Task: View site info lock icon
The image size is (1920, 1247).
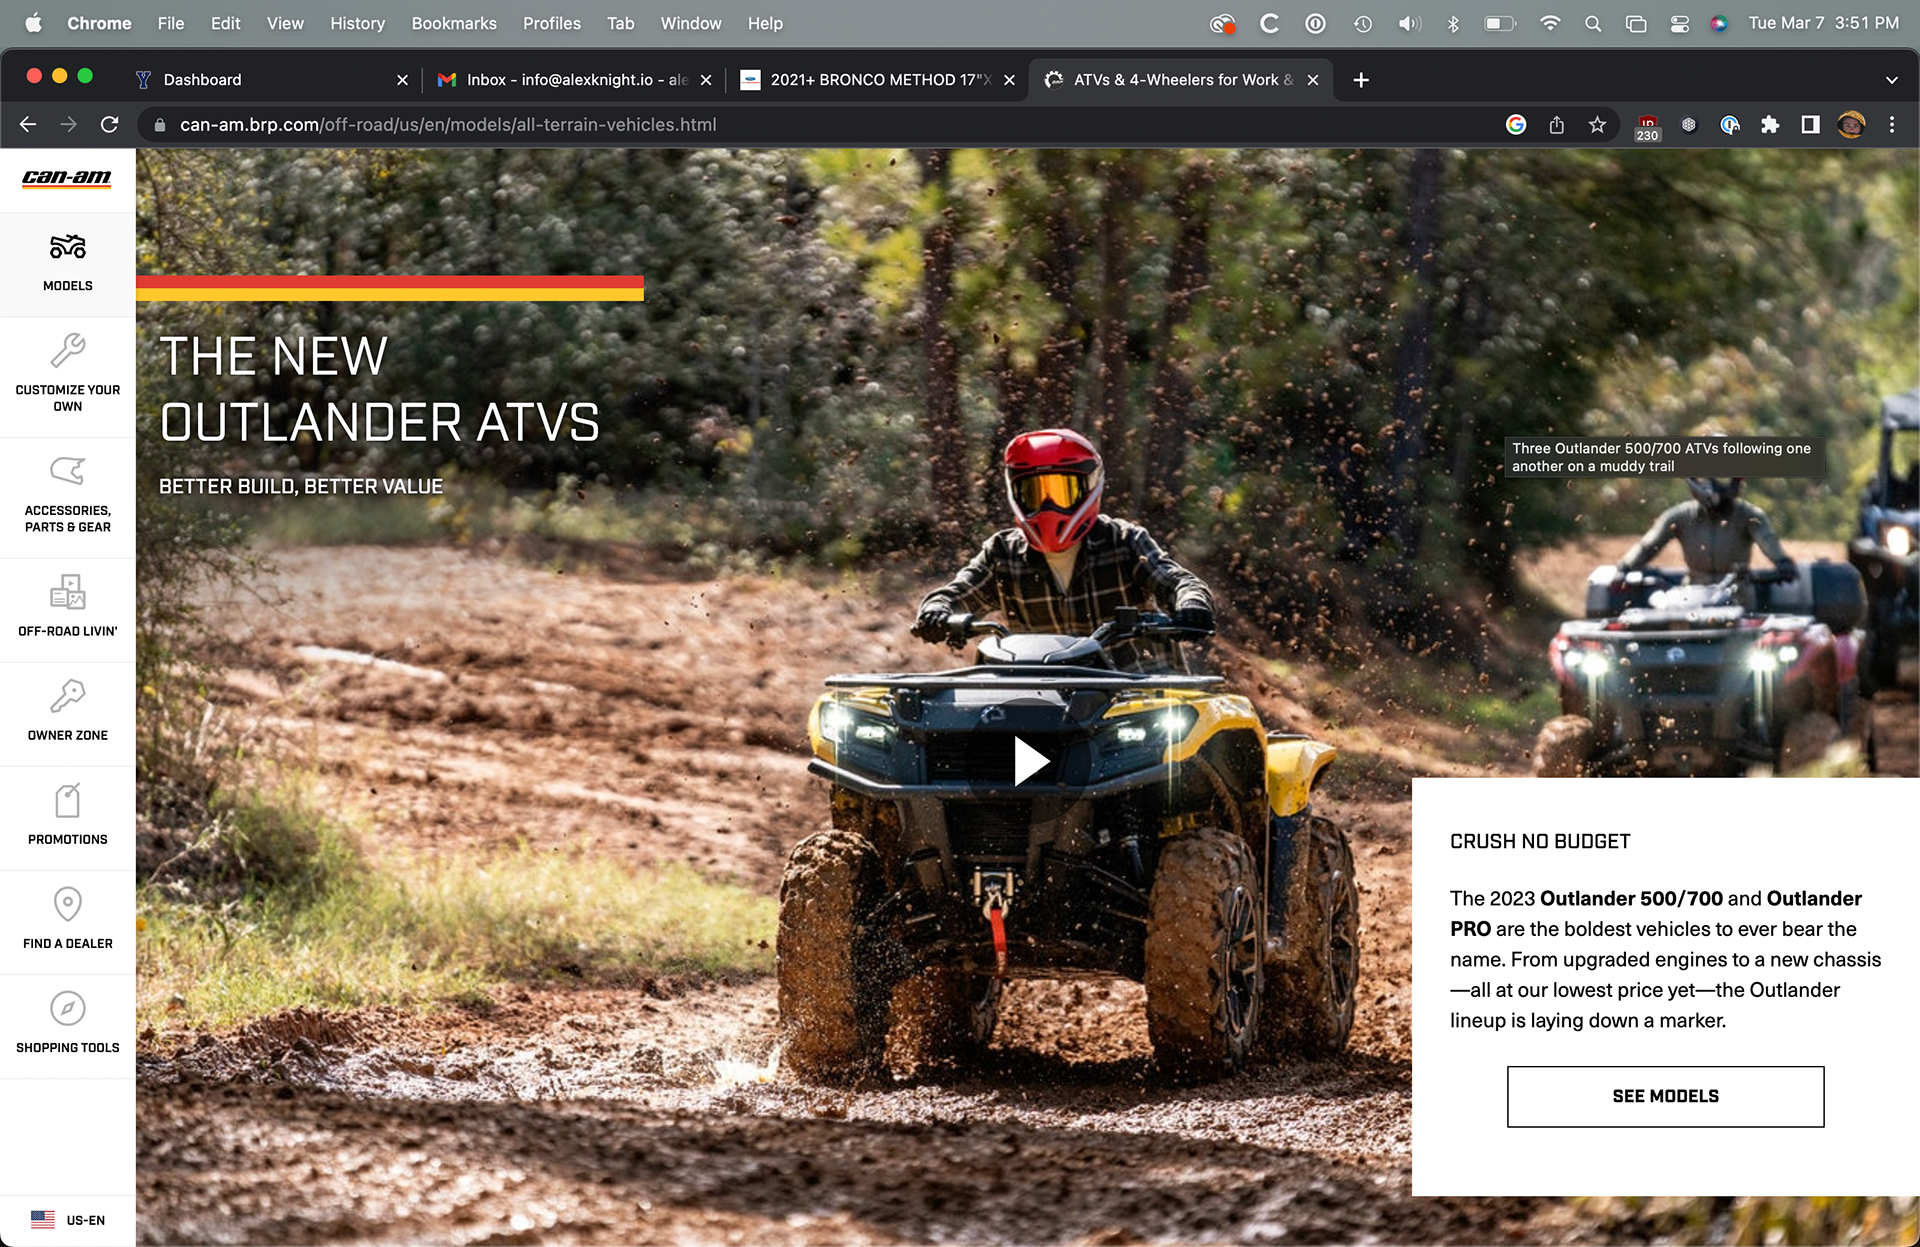Action: (159, 125)
